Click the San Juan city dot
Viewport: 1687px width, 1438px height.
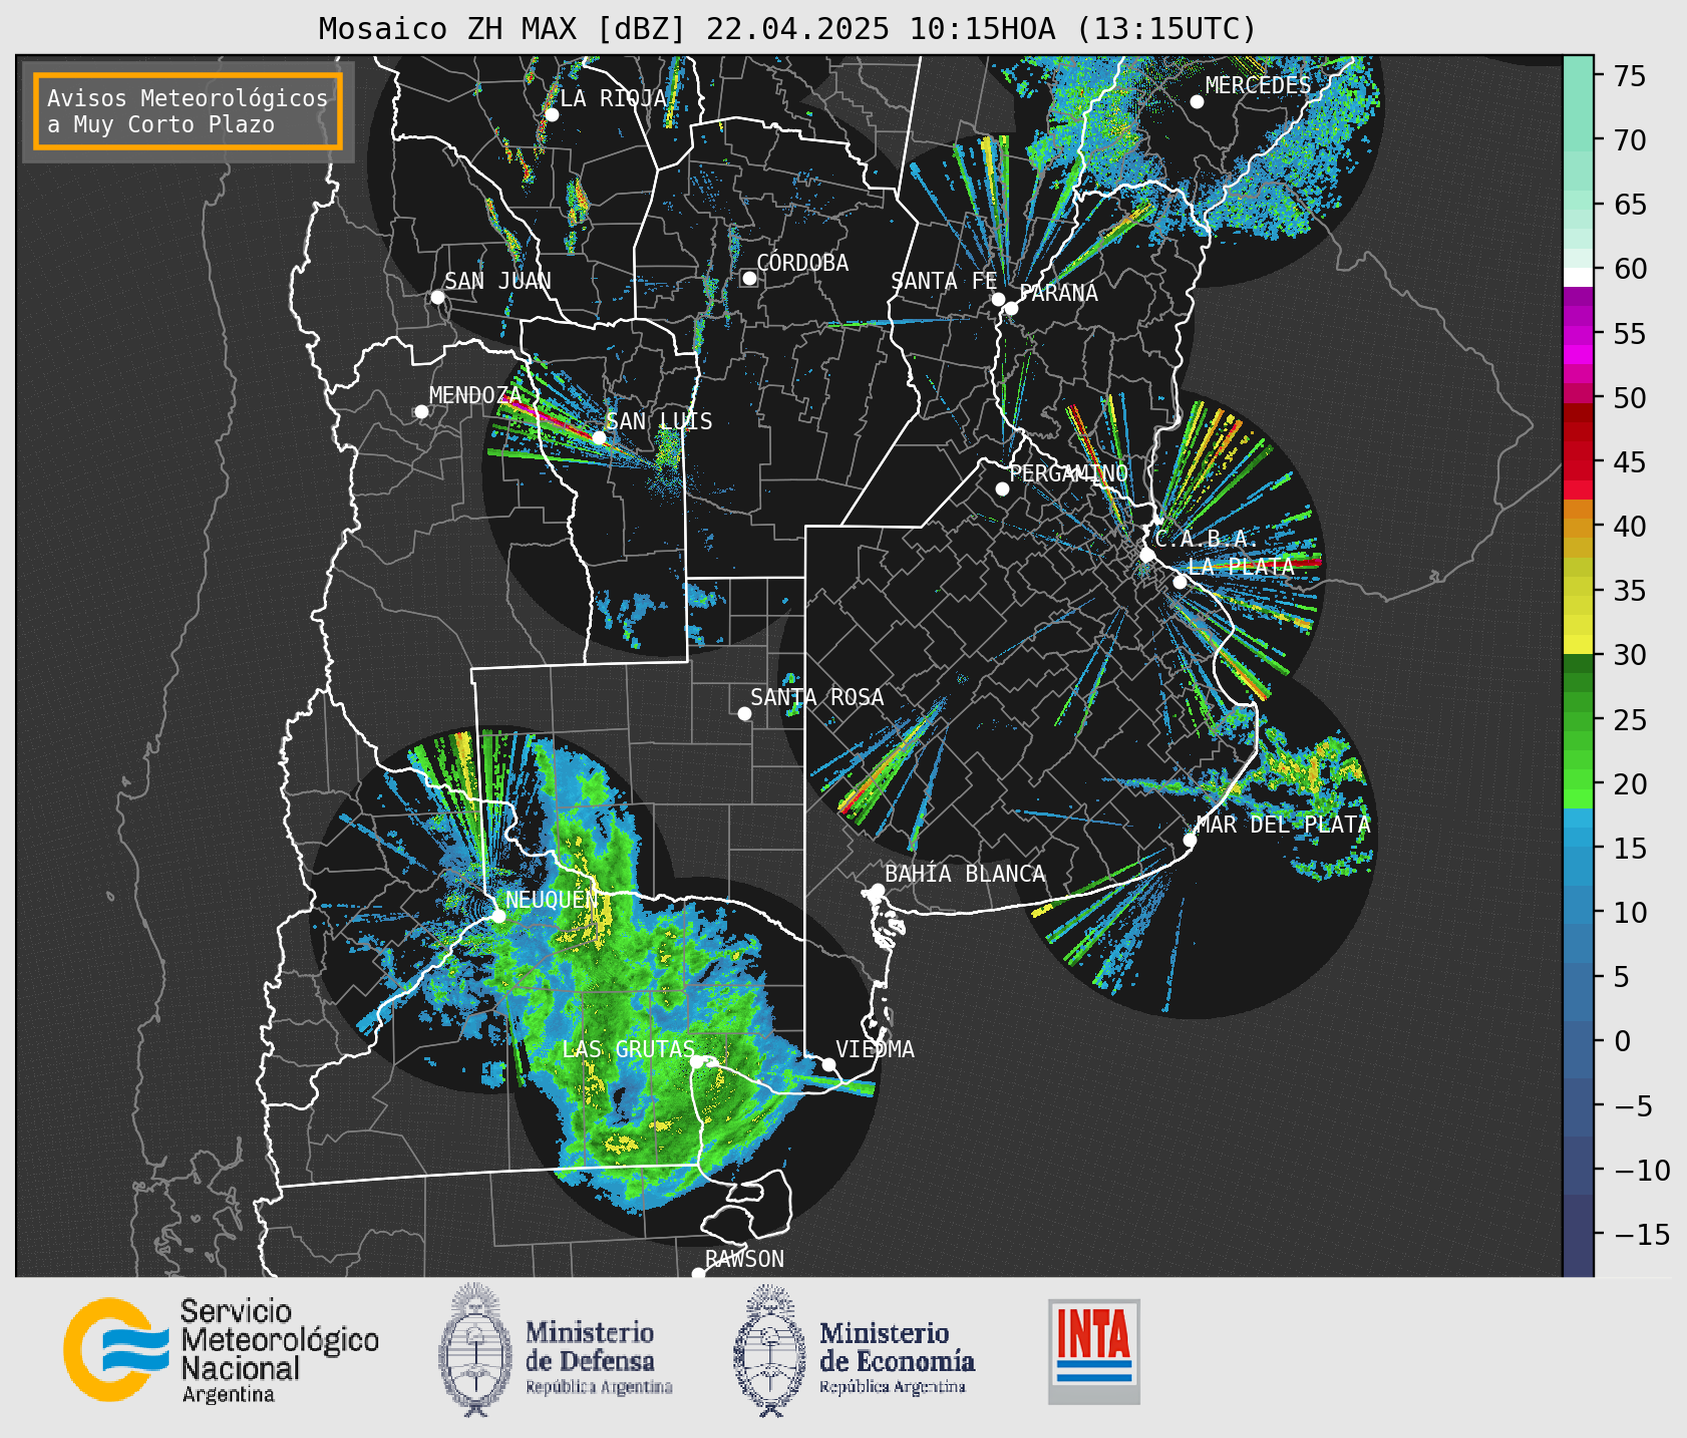437,297
